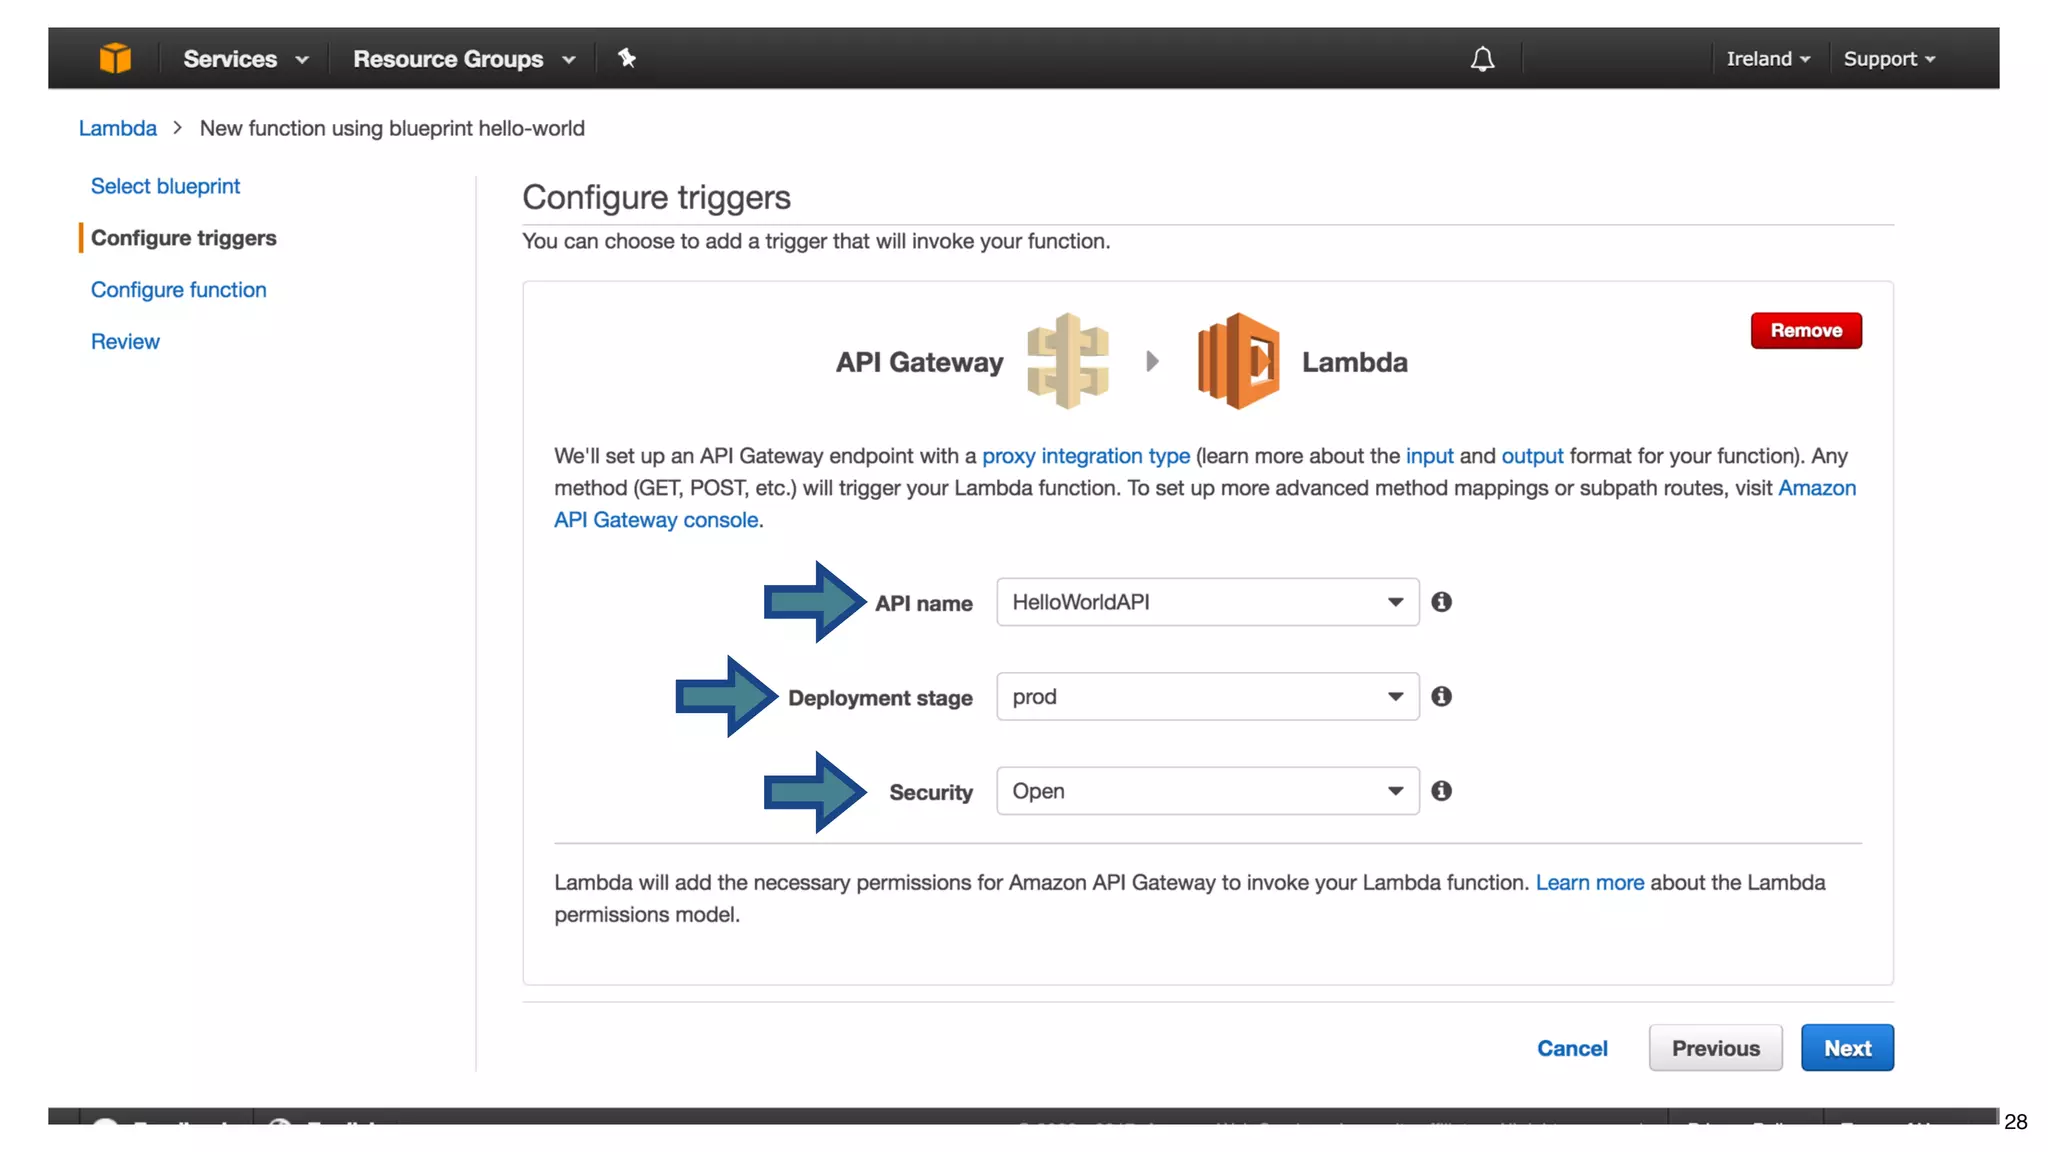2048x1152 pixels.
Task: Click the pin shortcut icon in navbar
Action: (627, 58)
